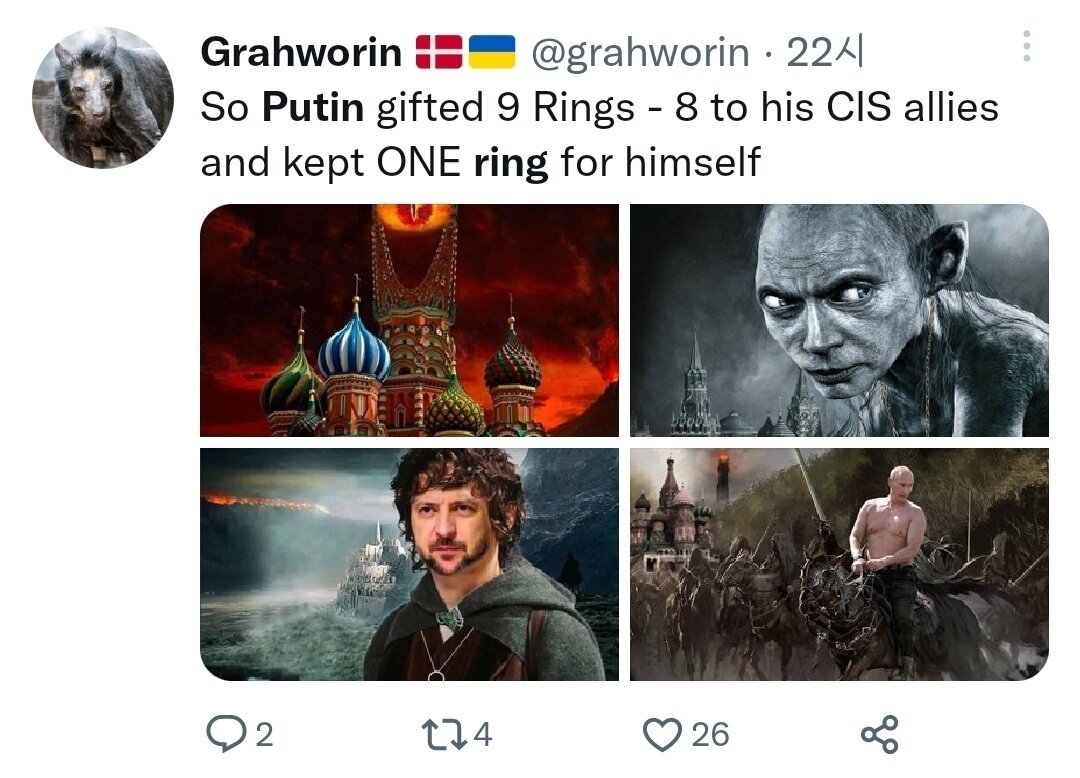Click the bold word Putin in tweet
This screenshot has height=778, width=1080.
coord(313,107)
